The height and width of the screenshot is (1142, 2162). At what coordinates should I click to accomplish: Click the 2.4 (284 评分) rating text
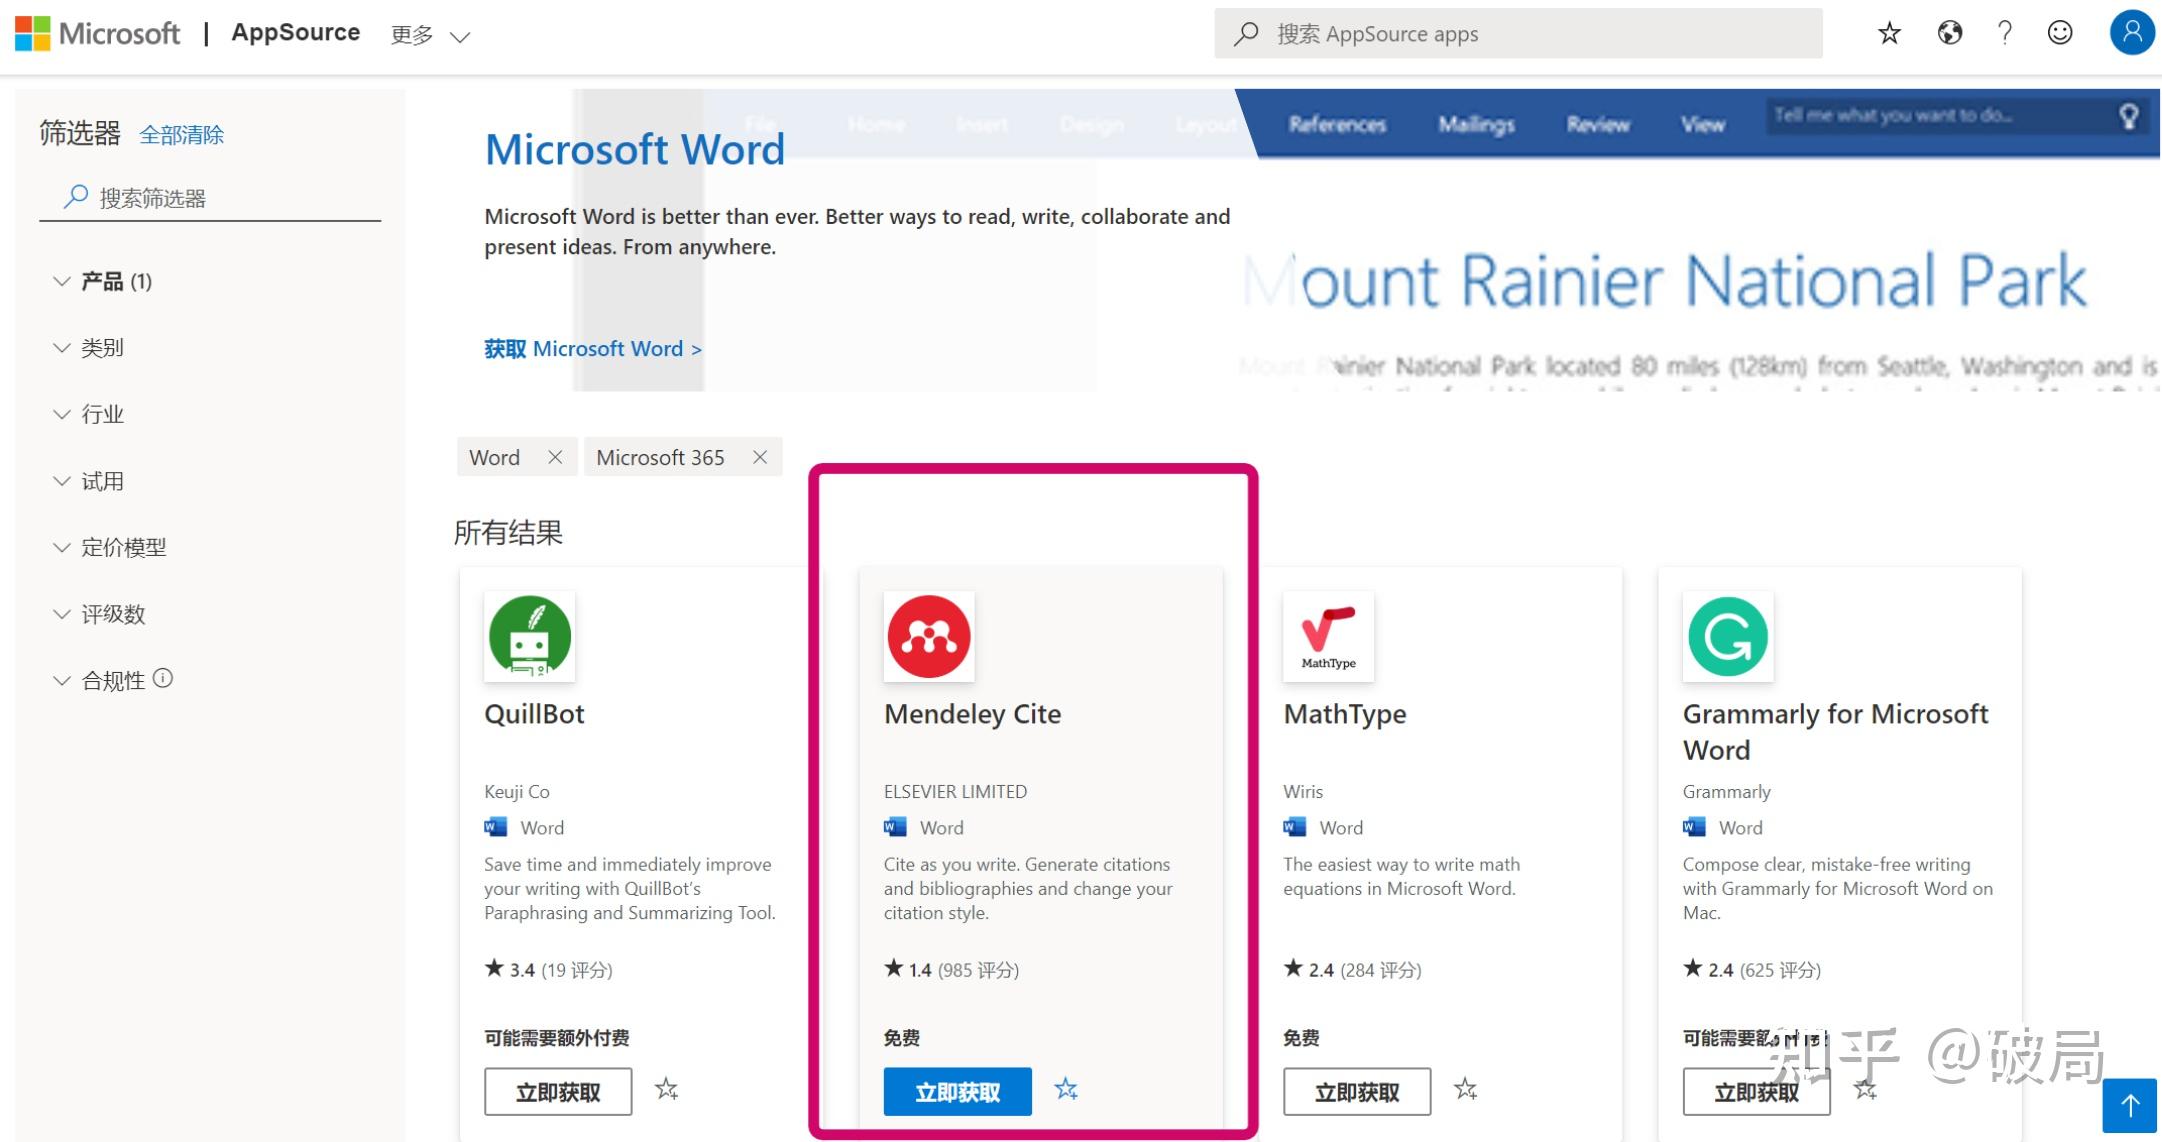point(1352,969)
